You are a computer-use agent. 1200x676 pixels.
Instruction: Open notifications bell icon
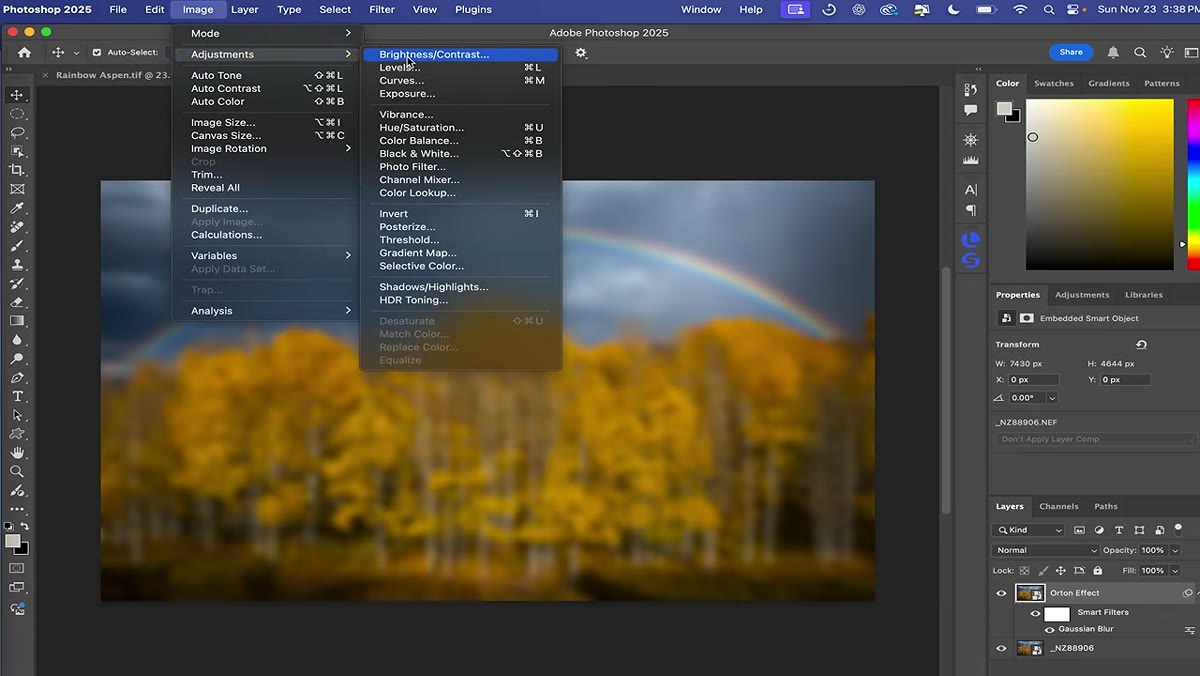pos(1113,52)
